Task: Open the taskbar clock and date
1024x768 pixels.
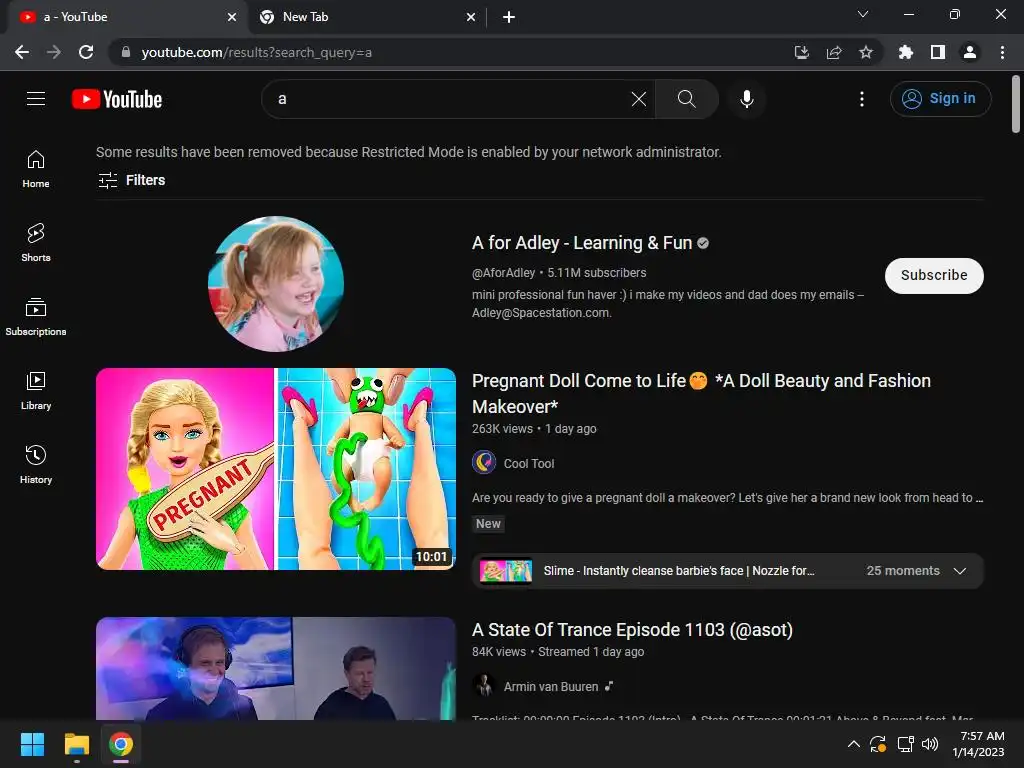Action: point(978,744)
